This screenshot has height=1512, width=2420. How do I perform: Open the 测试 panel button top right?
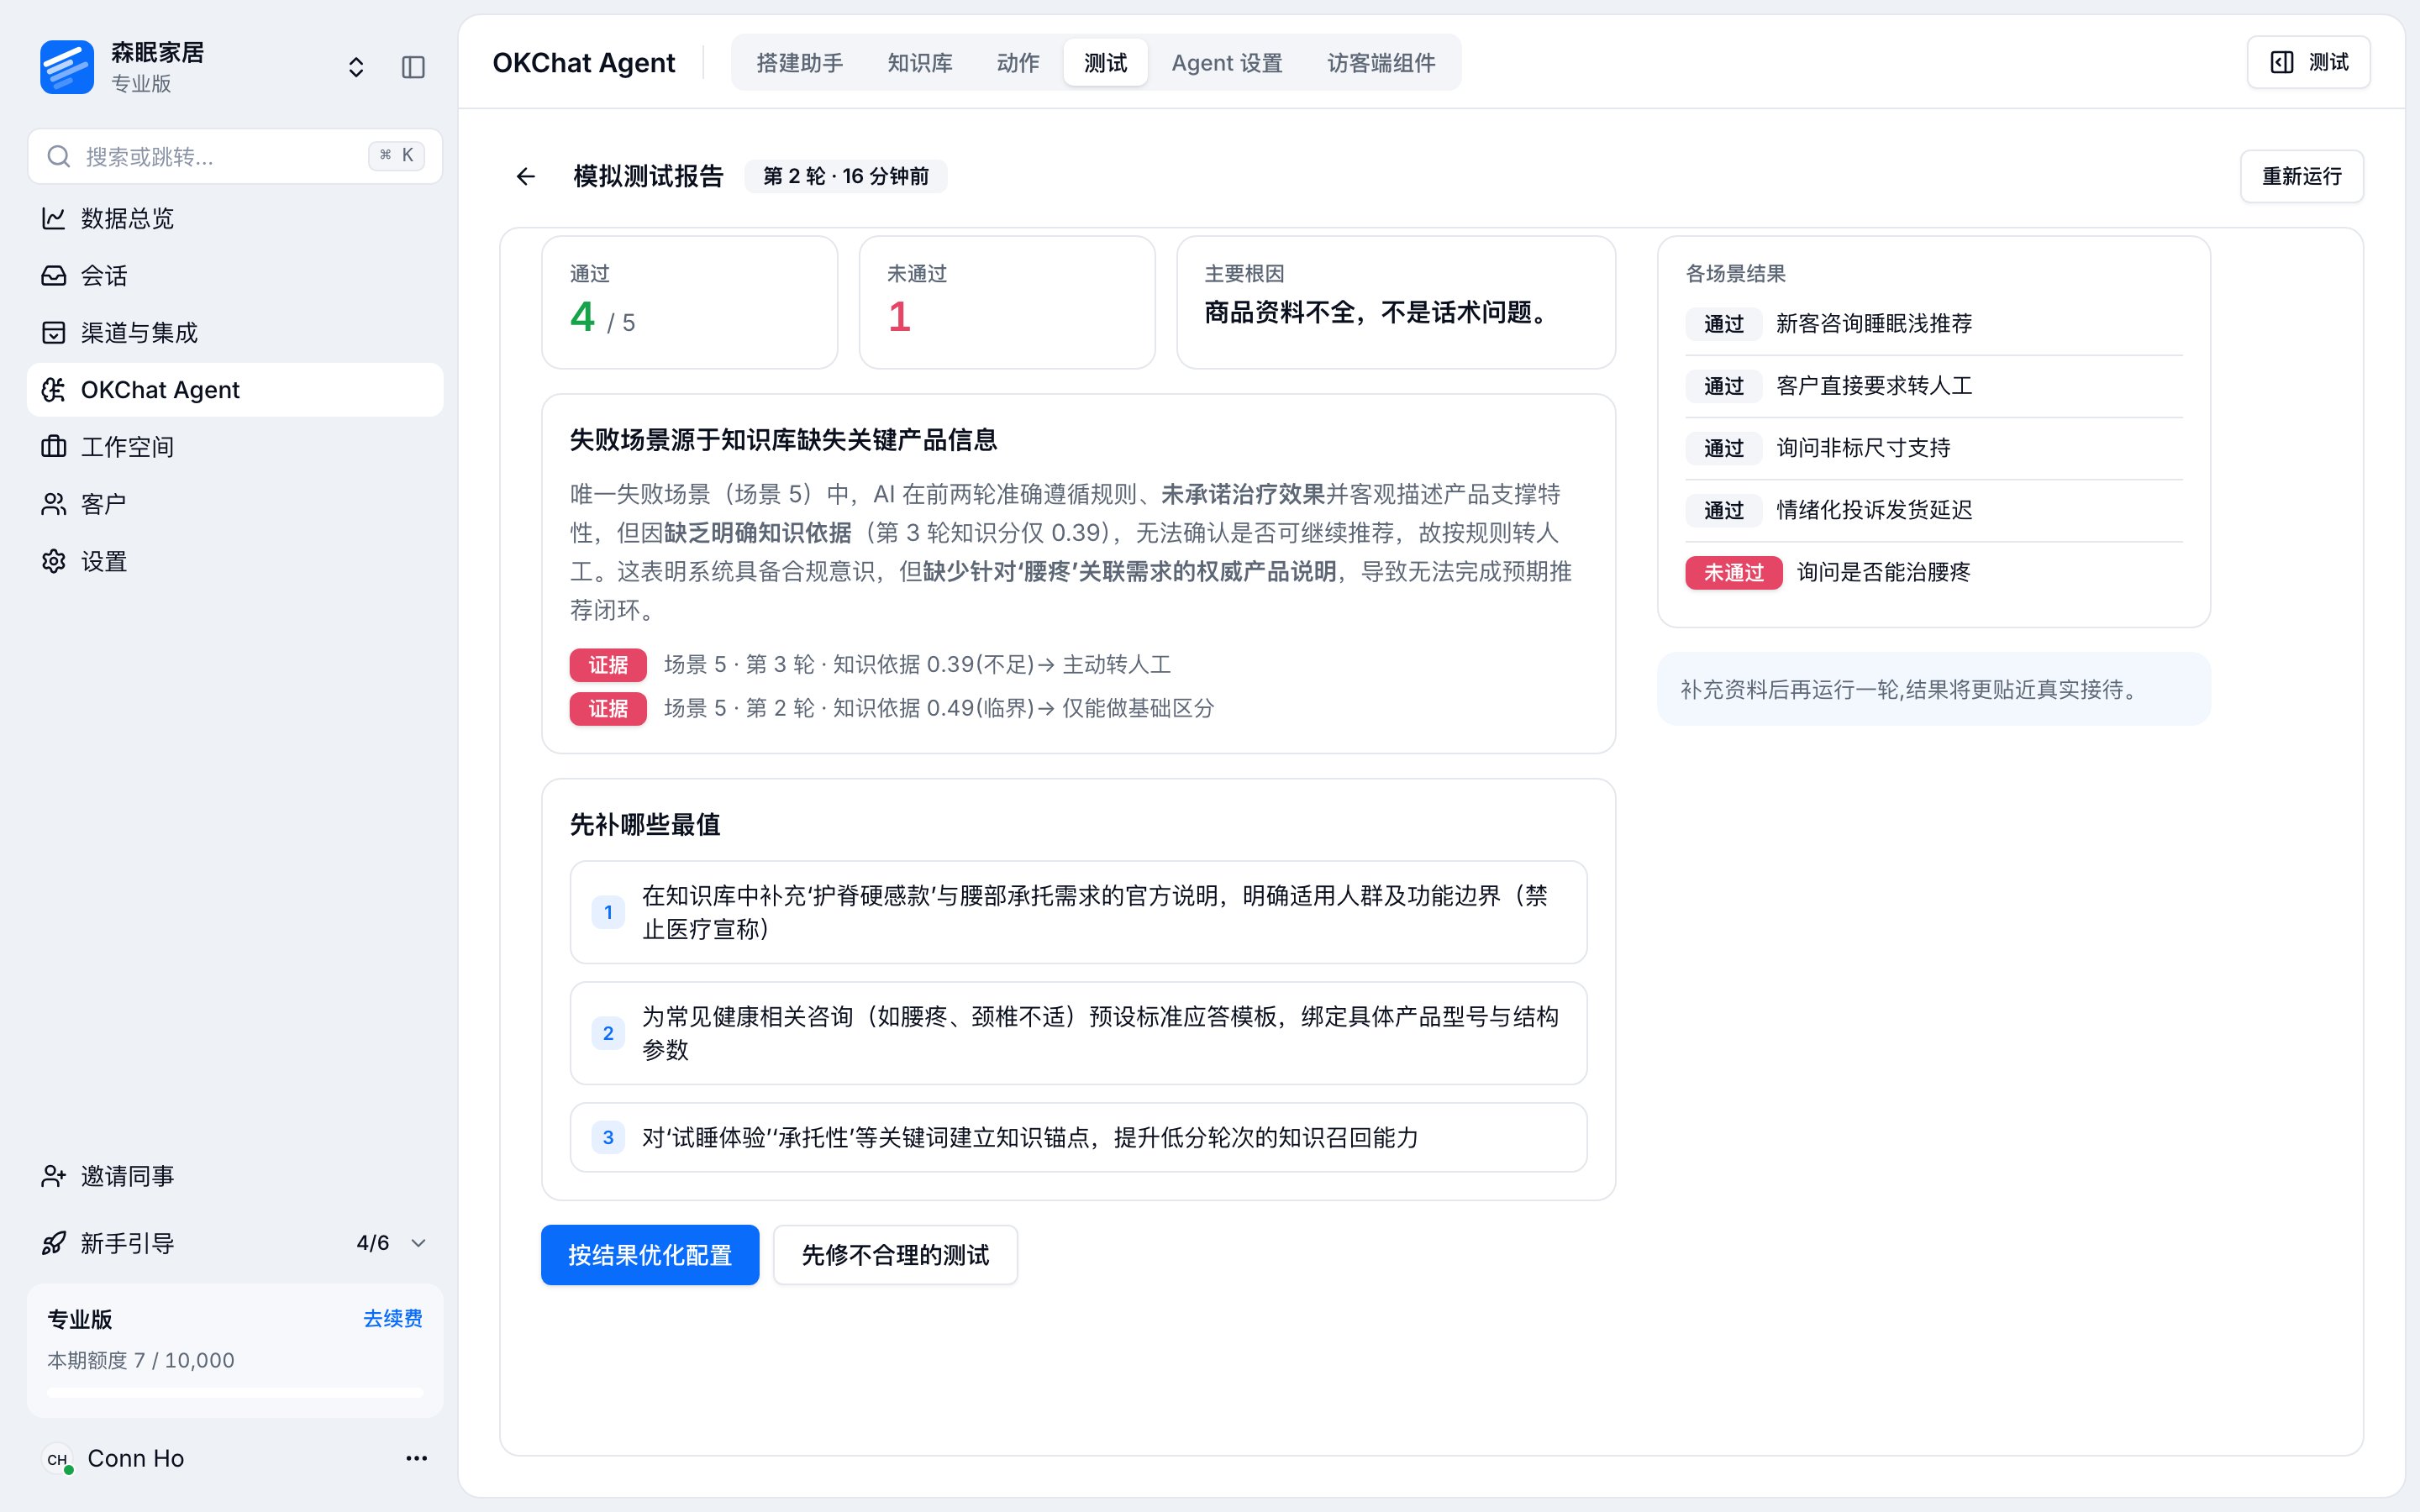[x=2308, y=62]
